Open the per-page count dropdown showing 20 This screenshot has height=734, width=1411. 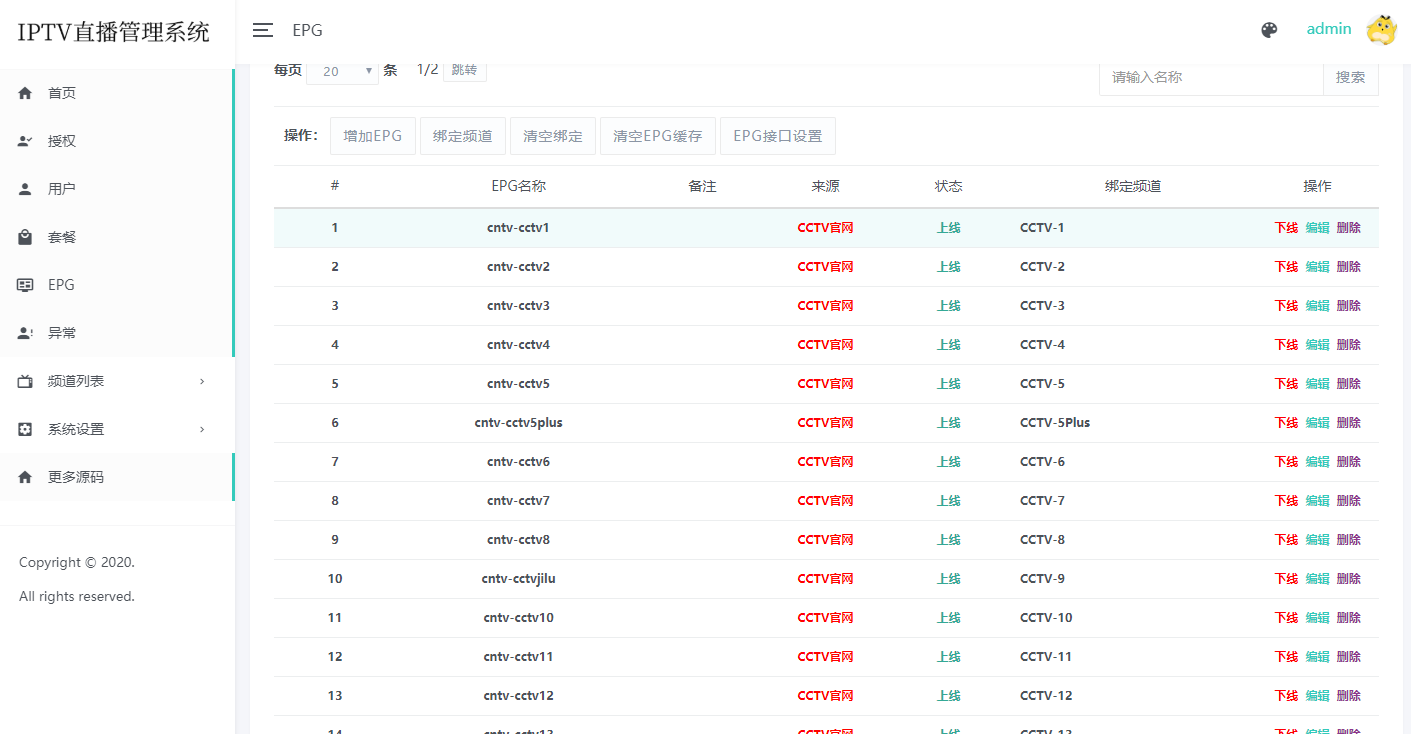342,71
